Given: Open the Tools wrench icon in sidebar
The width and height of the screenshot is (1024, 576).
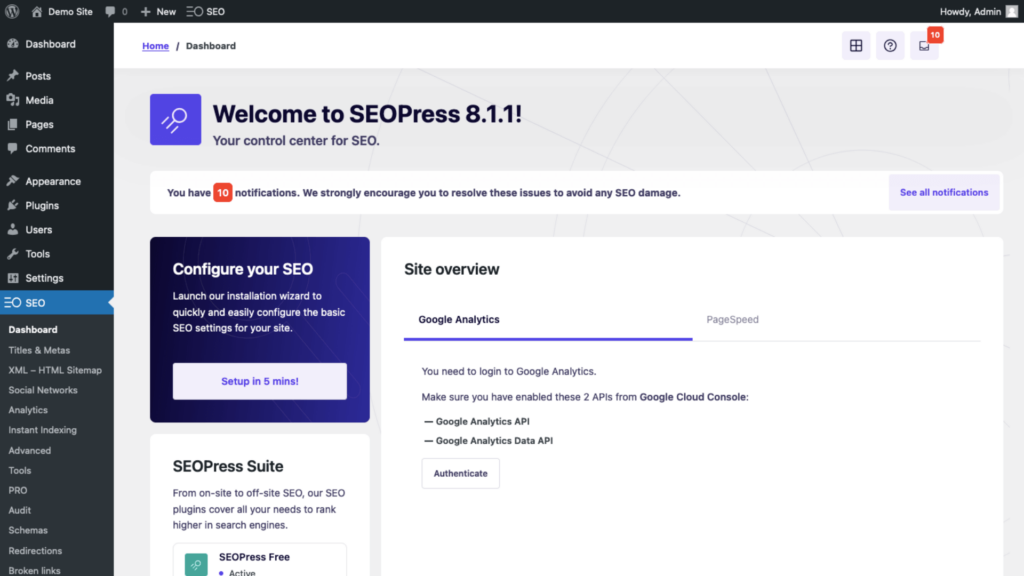Looking at the screenshot, I should click(x=13, y=253).
